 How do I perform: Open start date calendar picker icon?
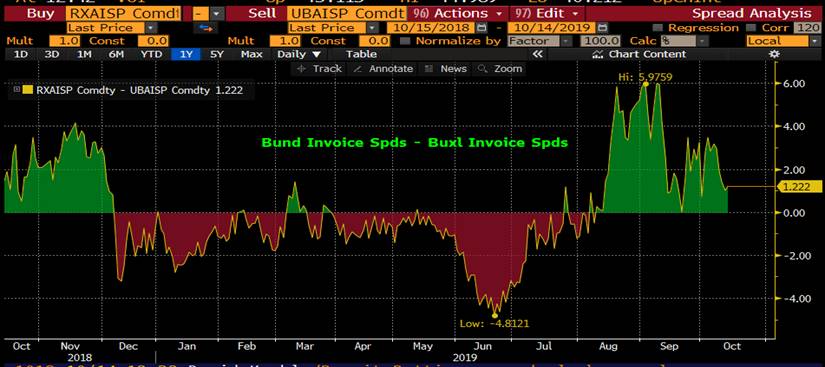[481, 27]
